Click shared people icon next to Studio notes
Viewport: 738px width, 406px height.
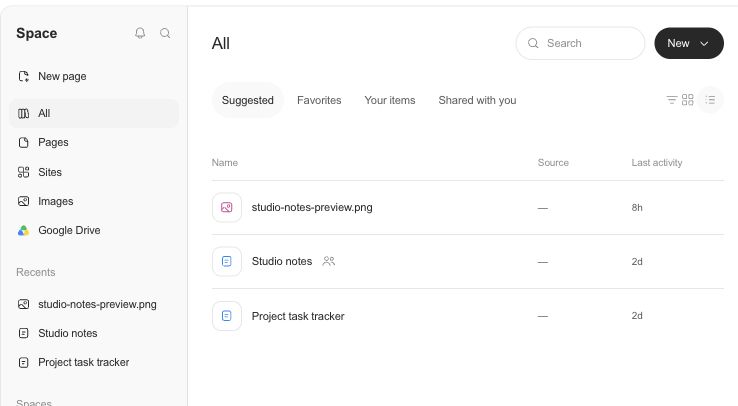tap(329, 261)
